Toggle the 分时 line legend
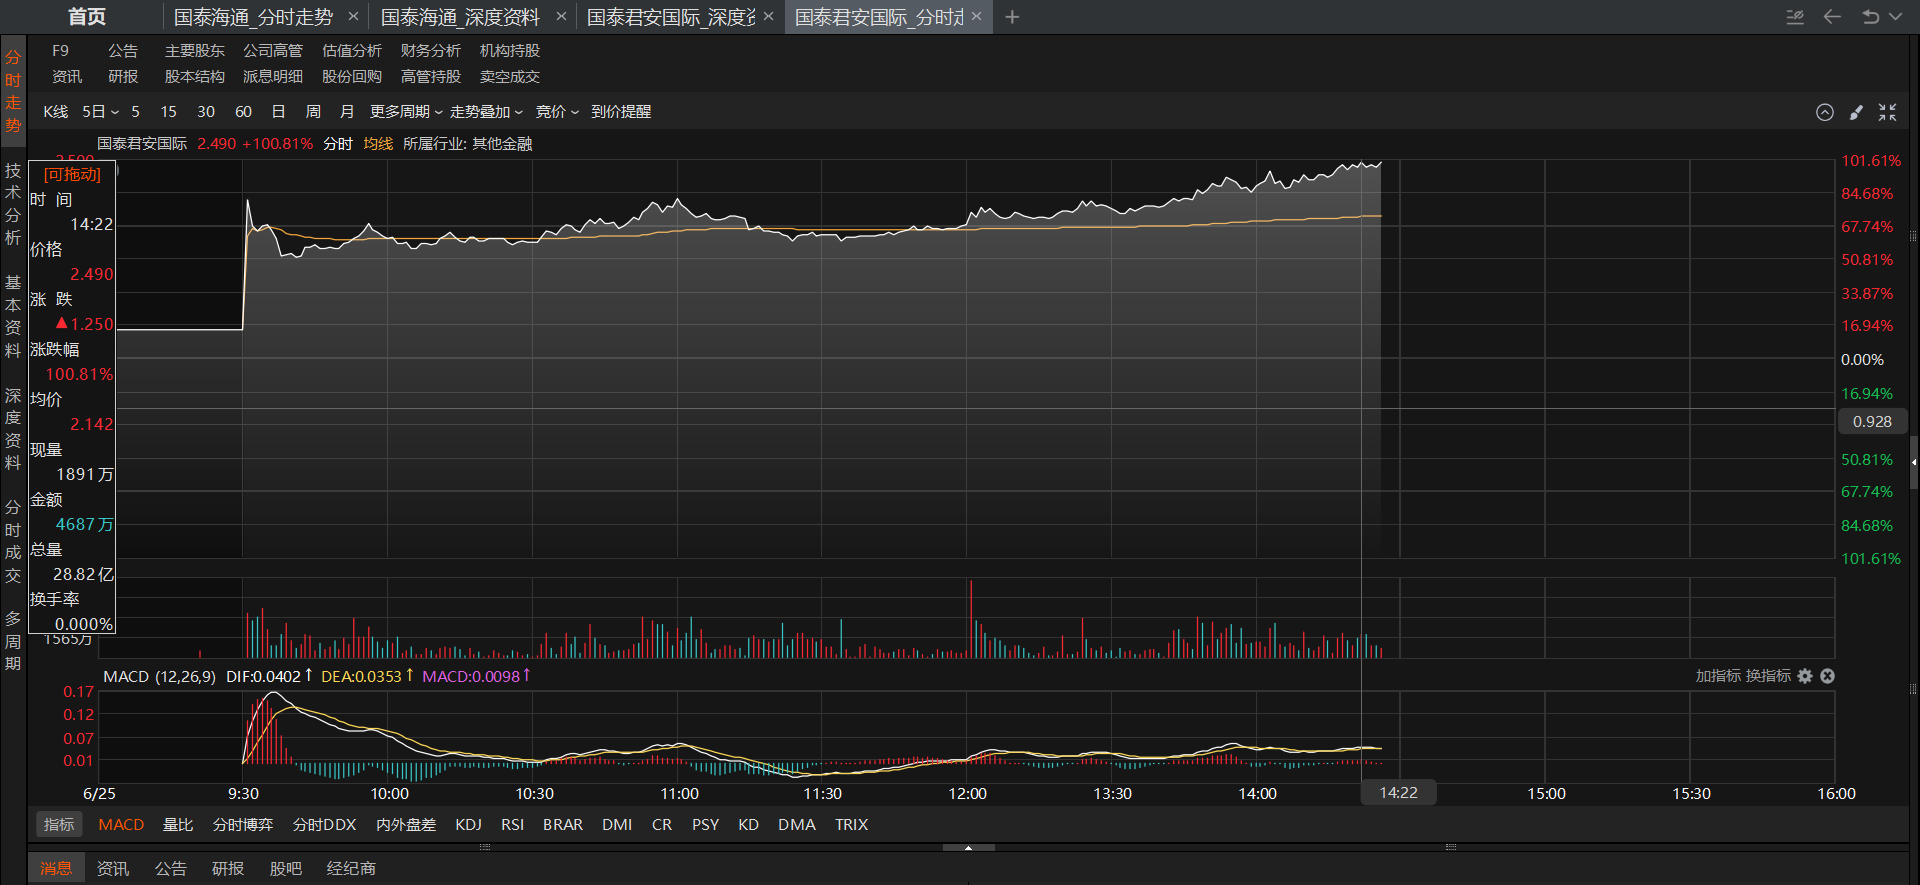This screenshot has width=1920, height=885. pos(338,144)
